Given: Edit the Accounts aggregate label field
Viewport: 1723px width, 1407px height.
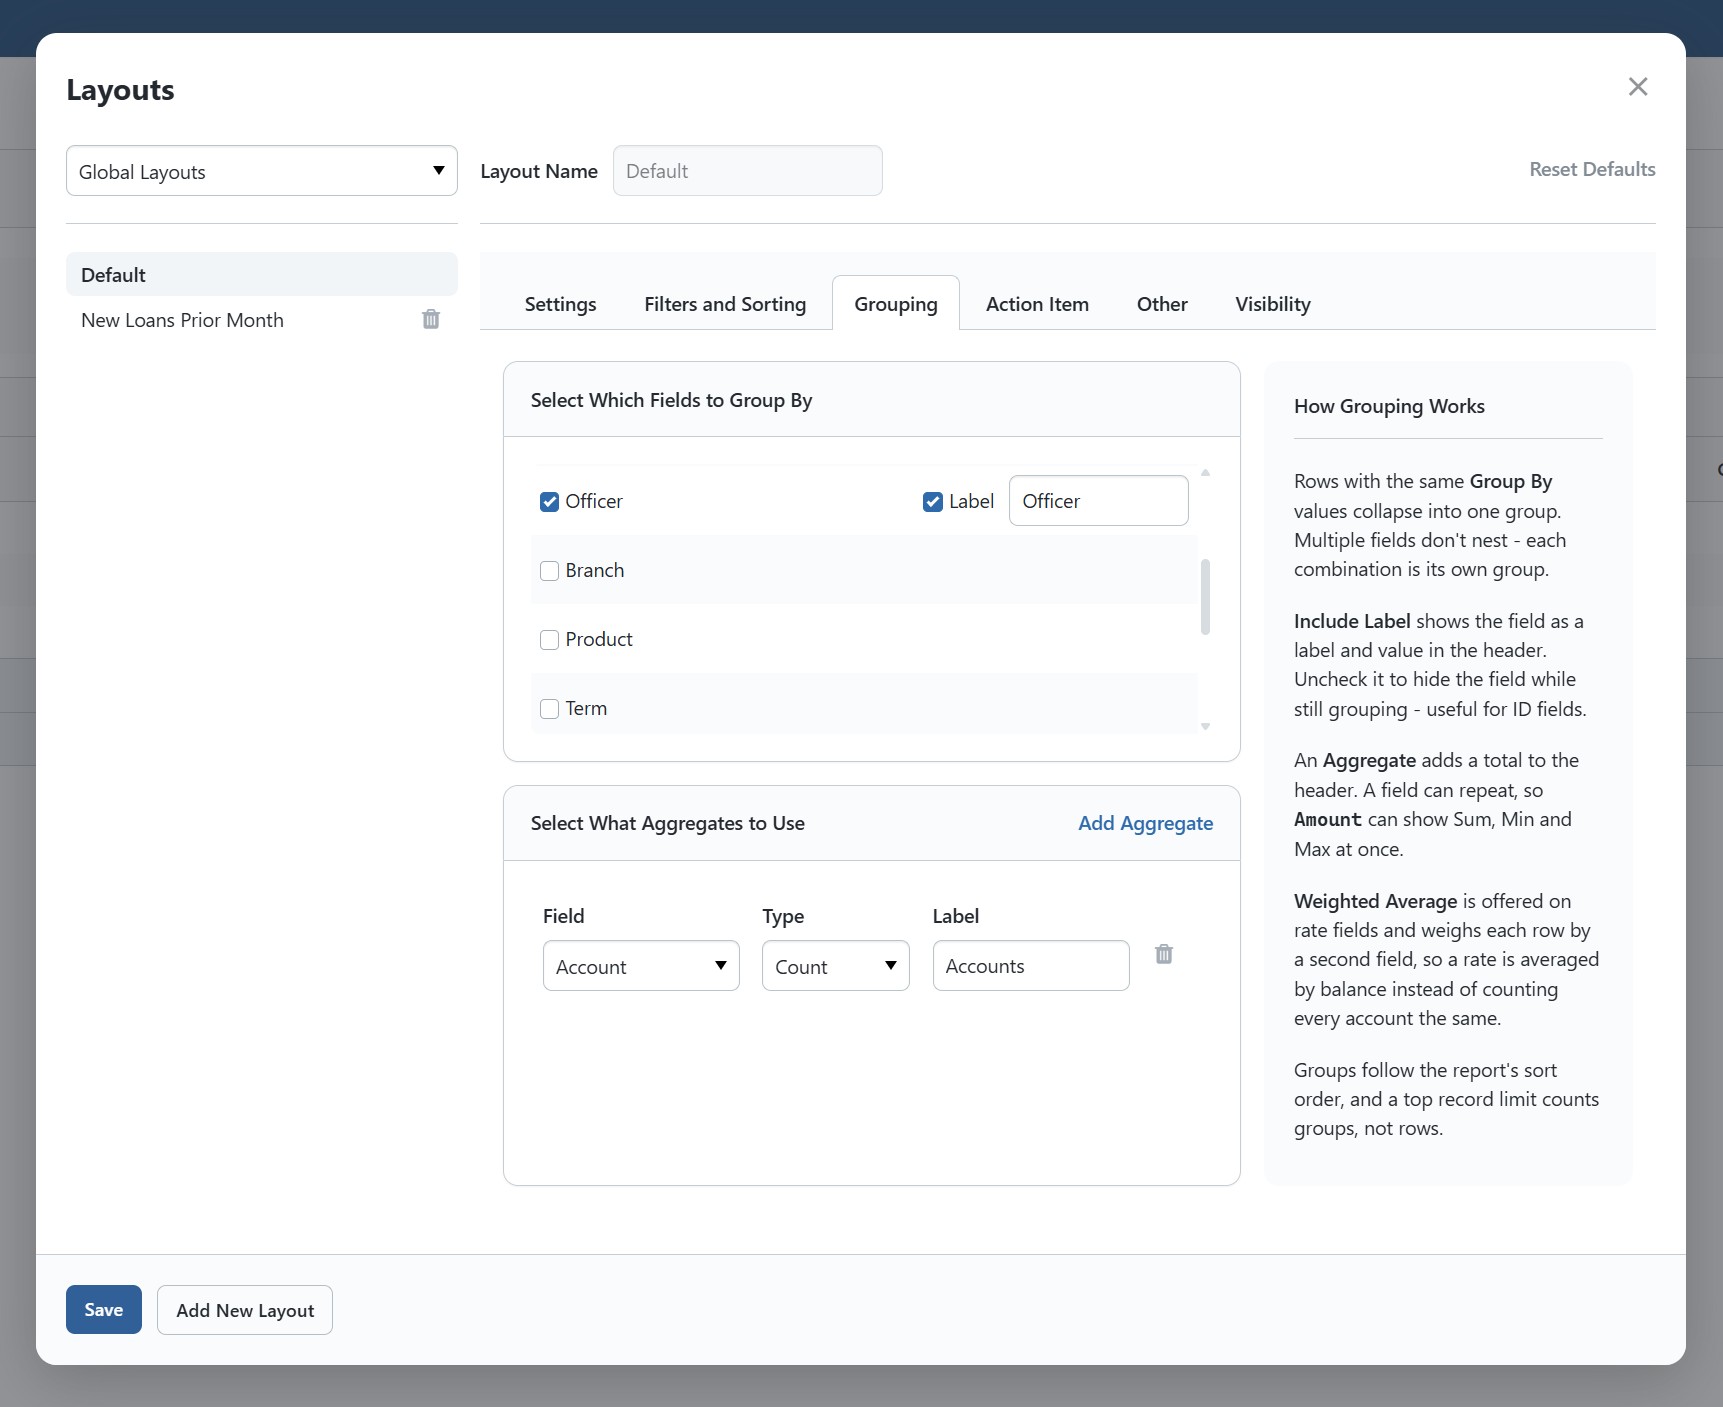Looking at the screenshot, I should [x=1031, y=966].
